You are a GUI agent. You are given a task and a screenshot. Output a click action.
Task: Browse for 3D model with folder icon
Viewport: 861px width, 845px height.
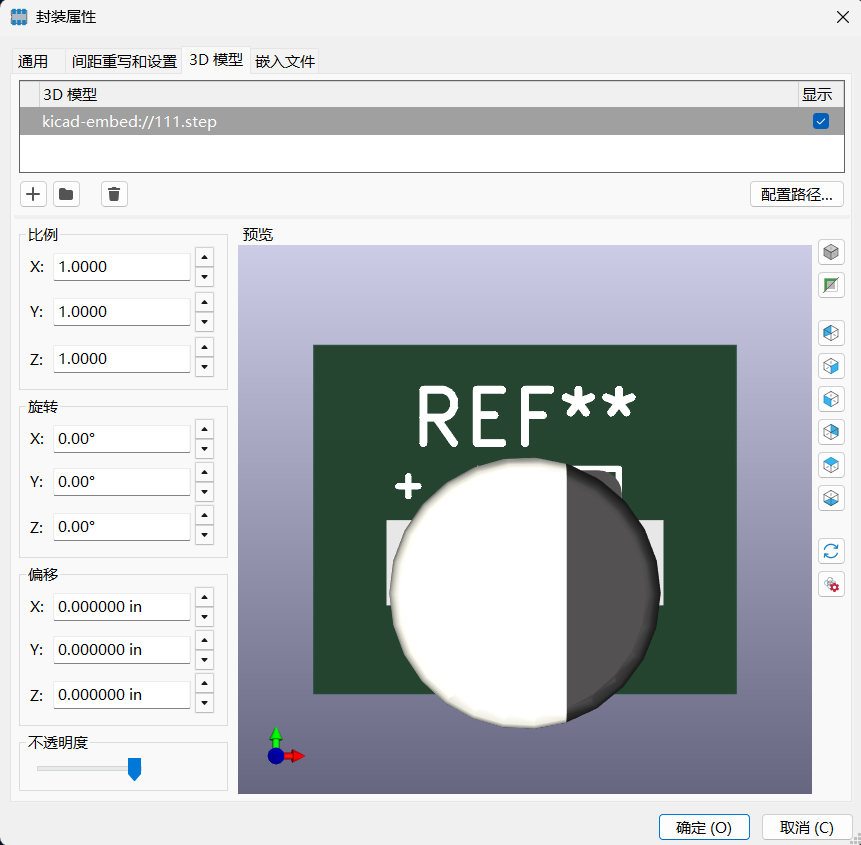(66, 194)
